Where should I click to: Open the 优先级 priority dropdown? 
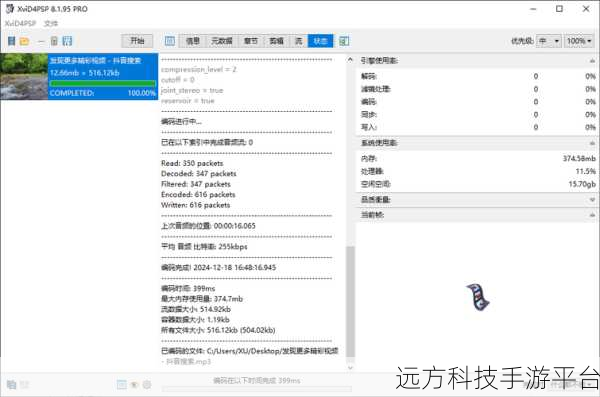(x=549, y=41)
